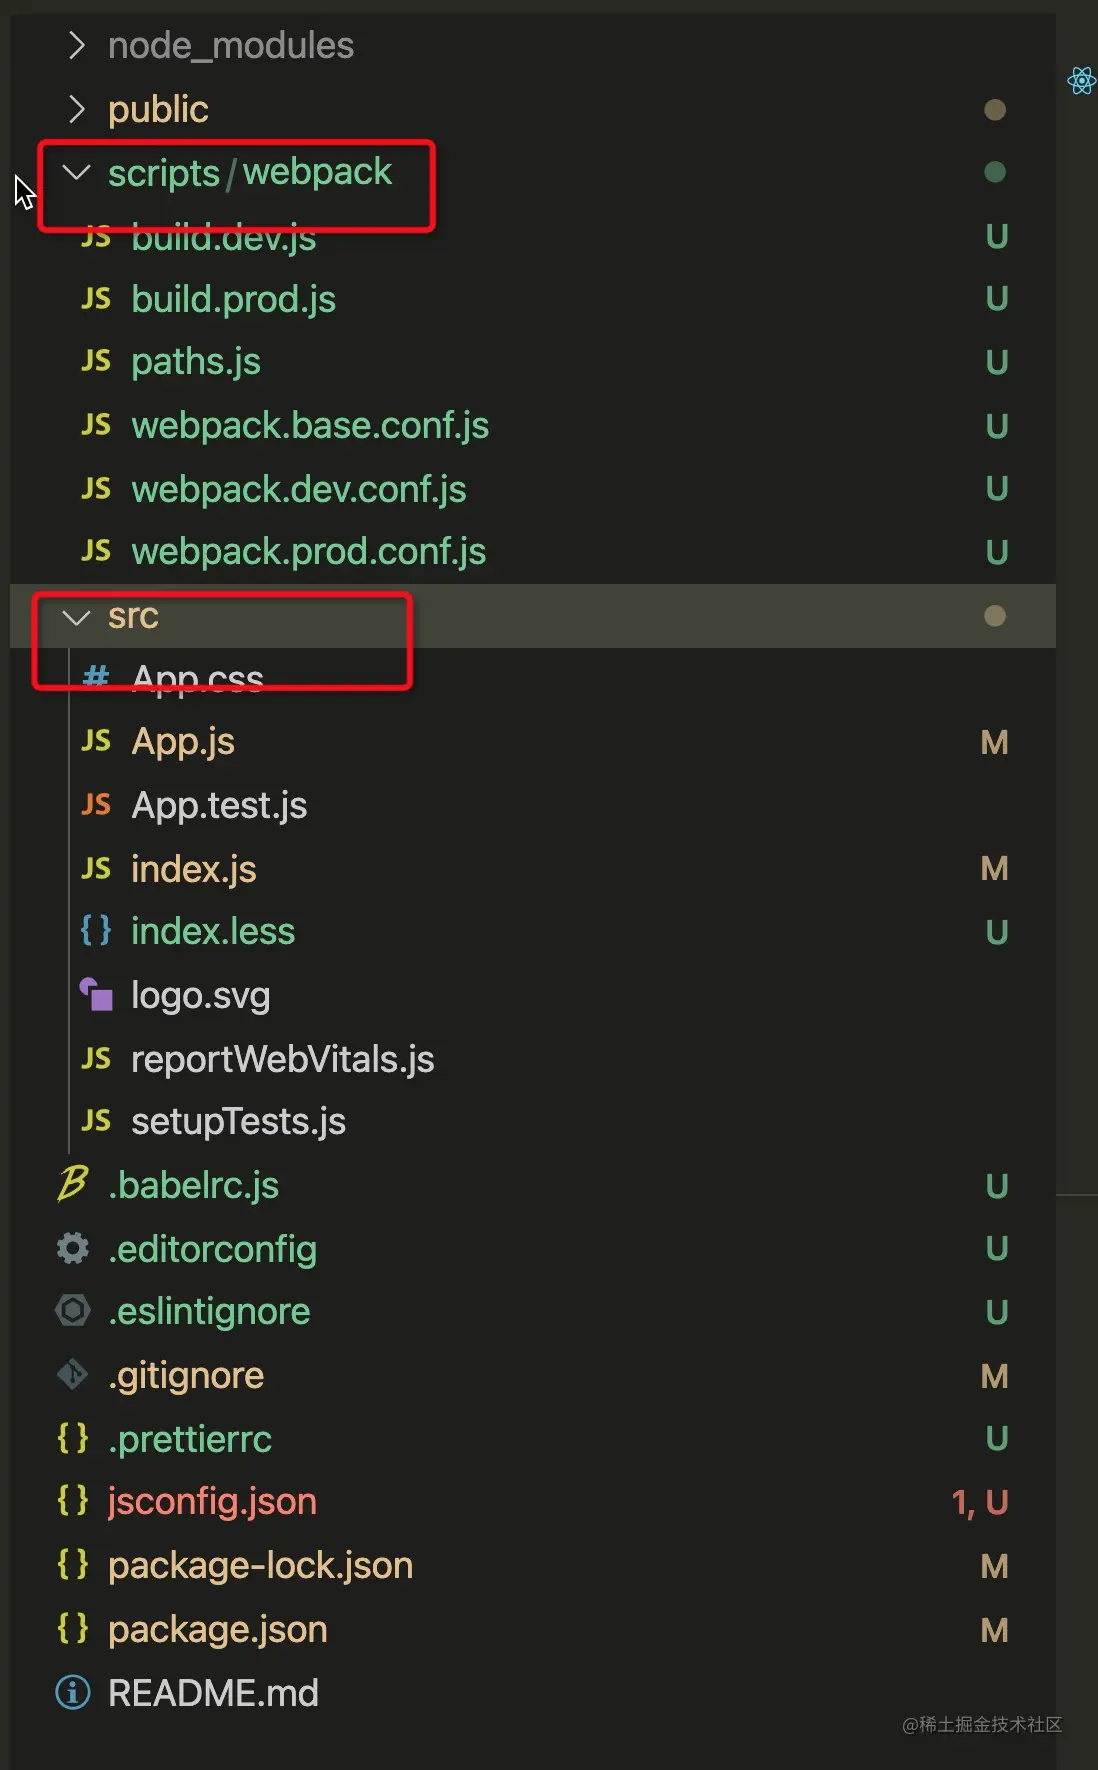This screenshot has width=1098, height=1770.
Task: Click the purple image icon beside logo.svg
Action: click(96, 995)
